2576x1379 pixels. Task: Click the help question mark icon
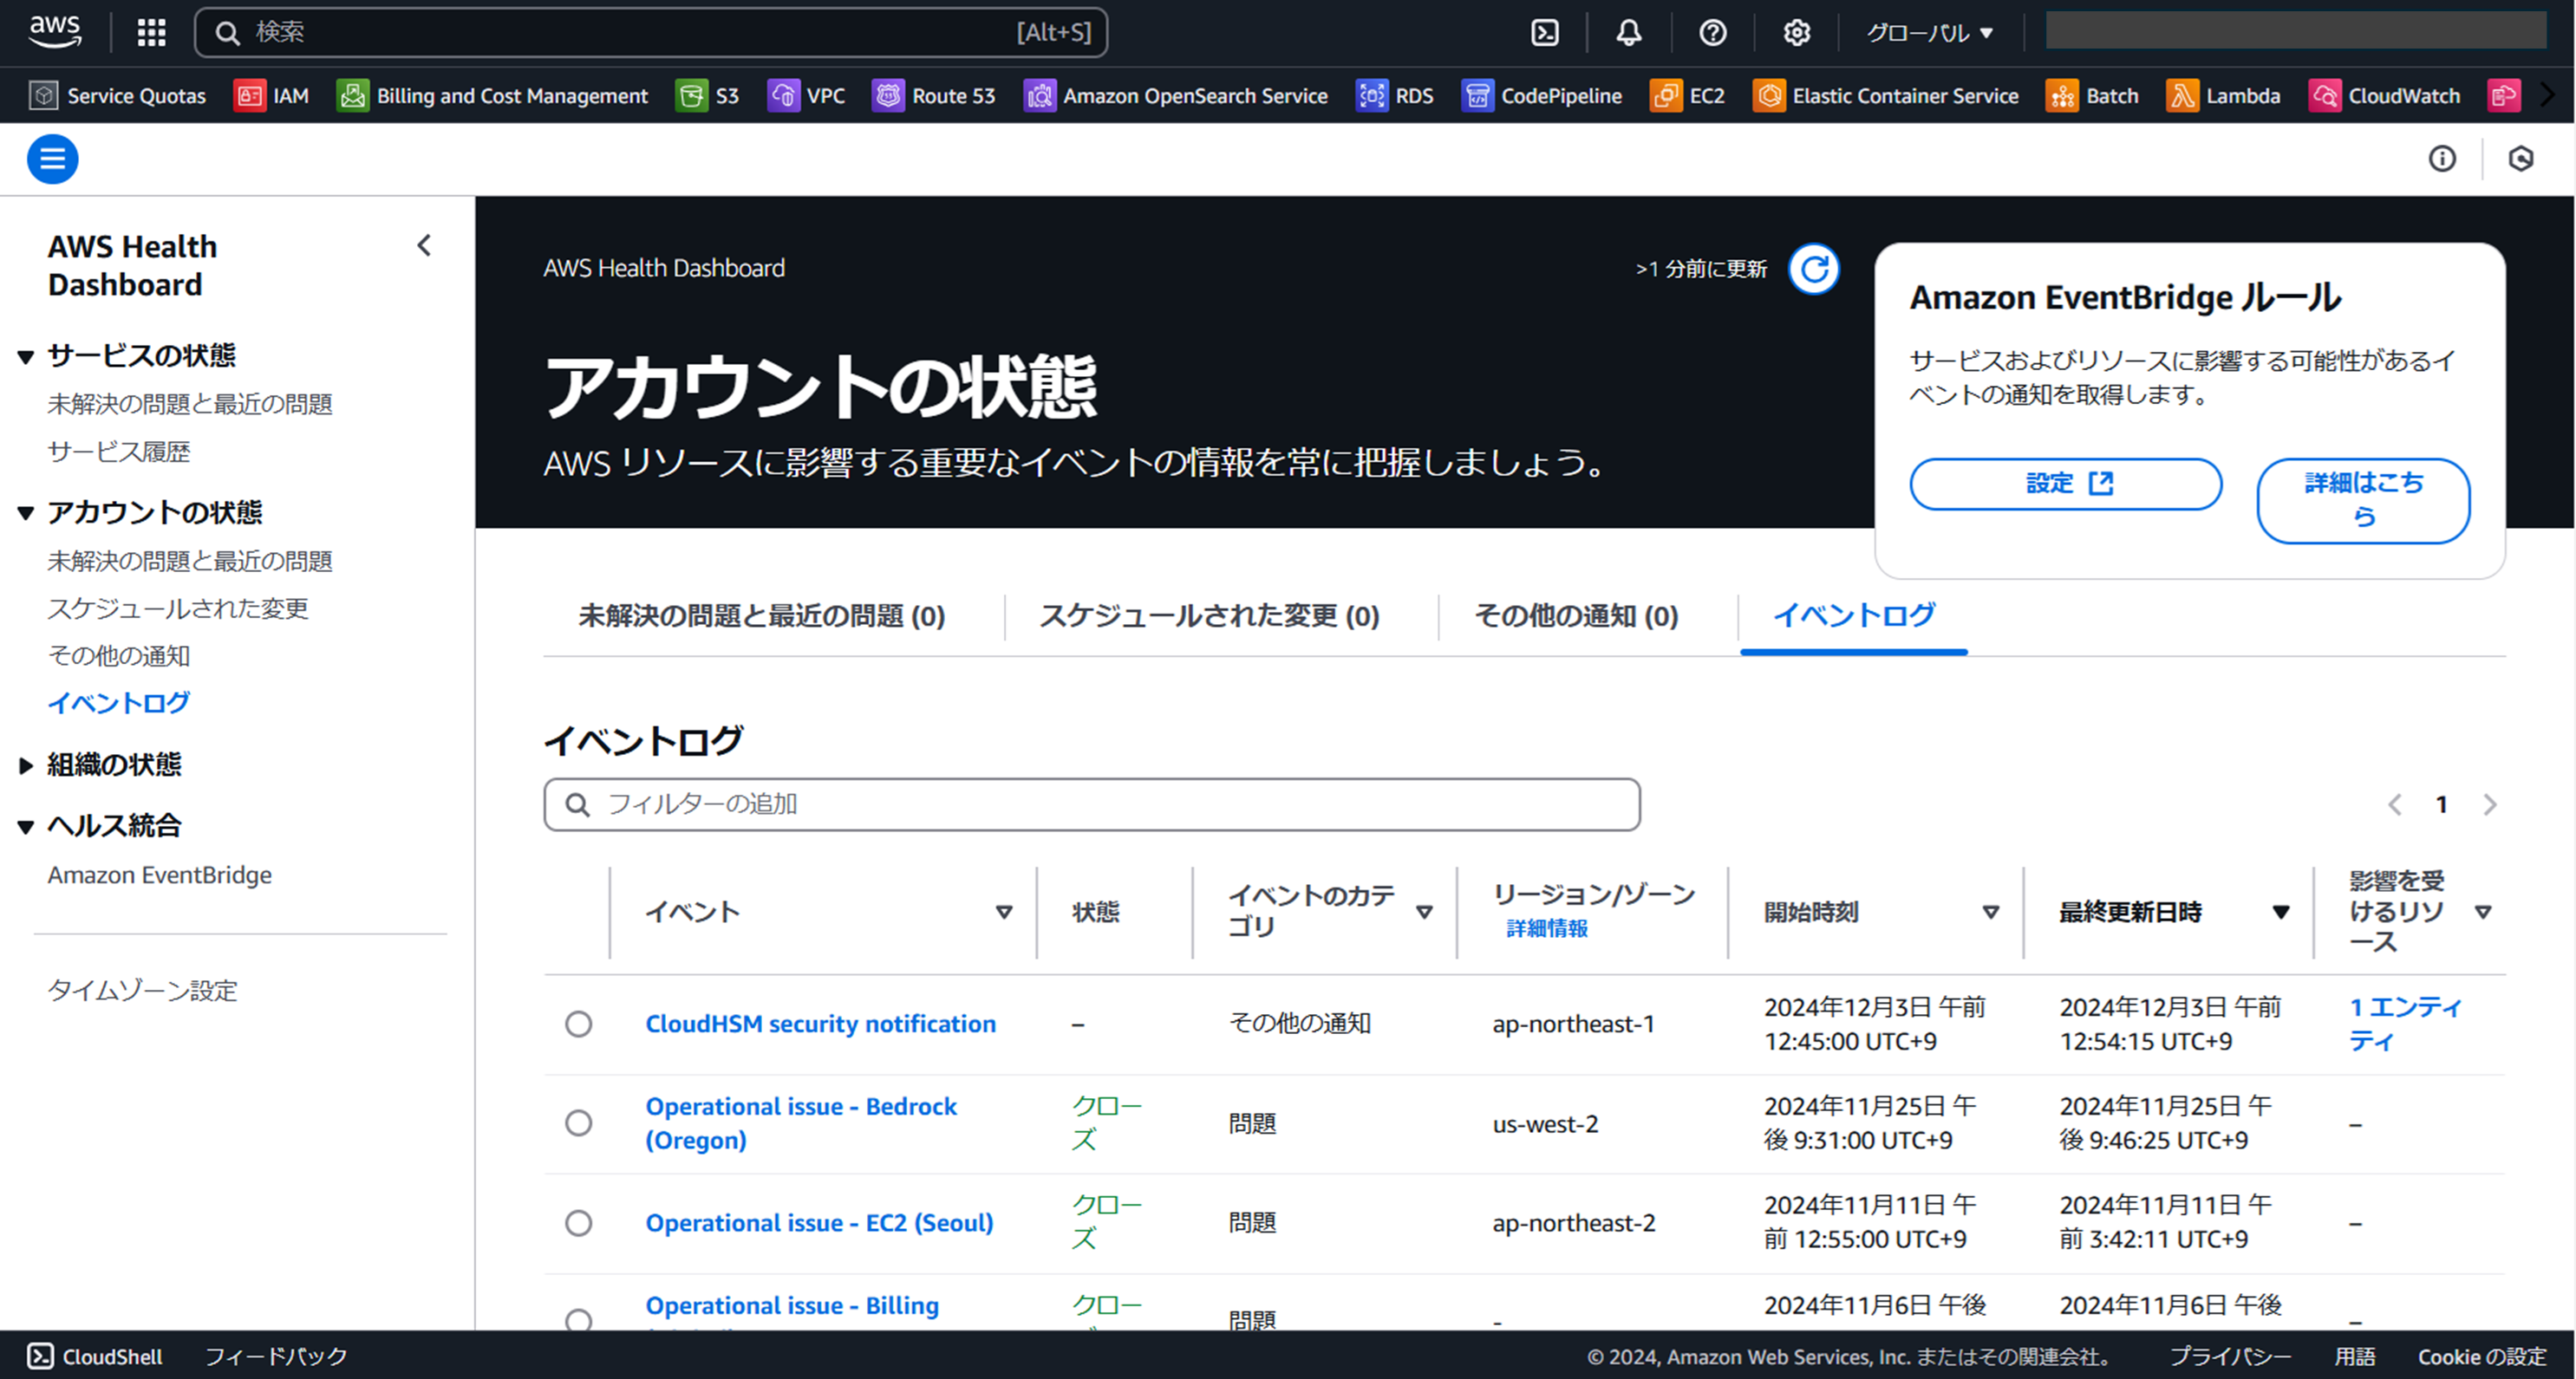[1712, 33]
